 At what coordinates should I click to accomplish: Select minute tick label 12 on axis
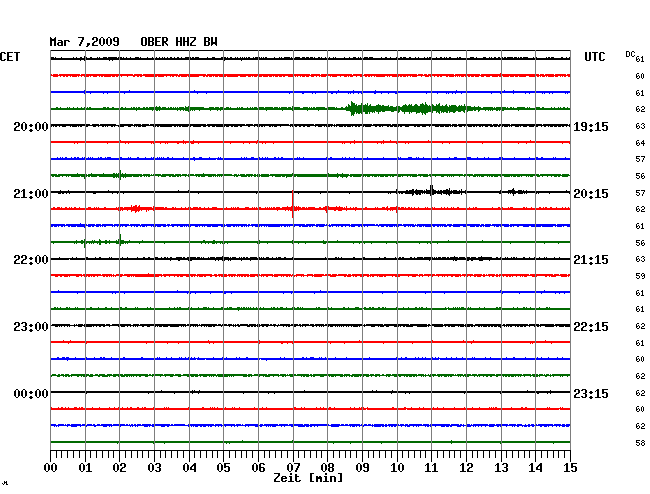pyautogui.click(x=466, y=467)
